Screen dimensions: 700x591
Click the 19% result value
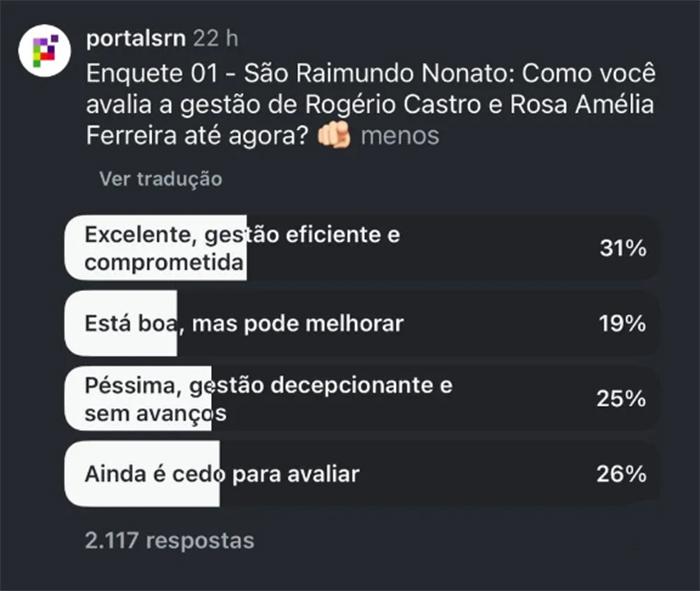[622, 323]
